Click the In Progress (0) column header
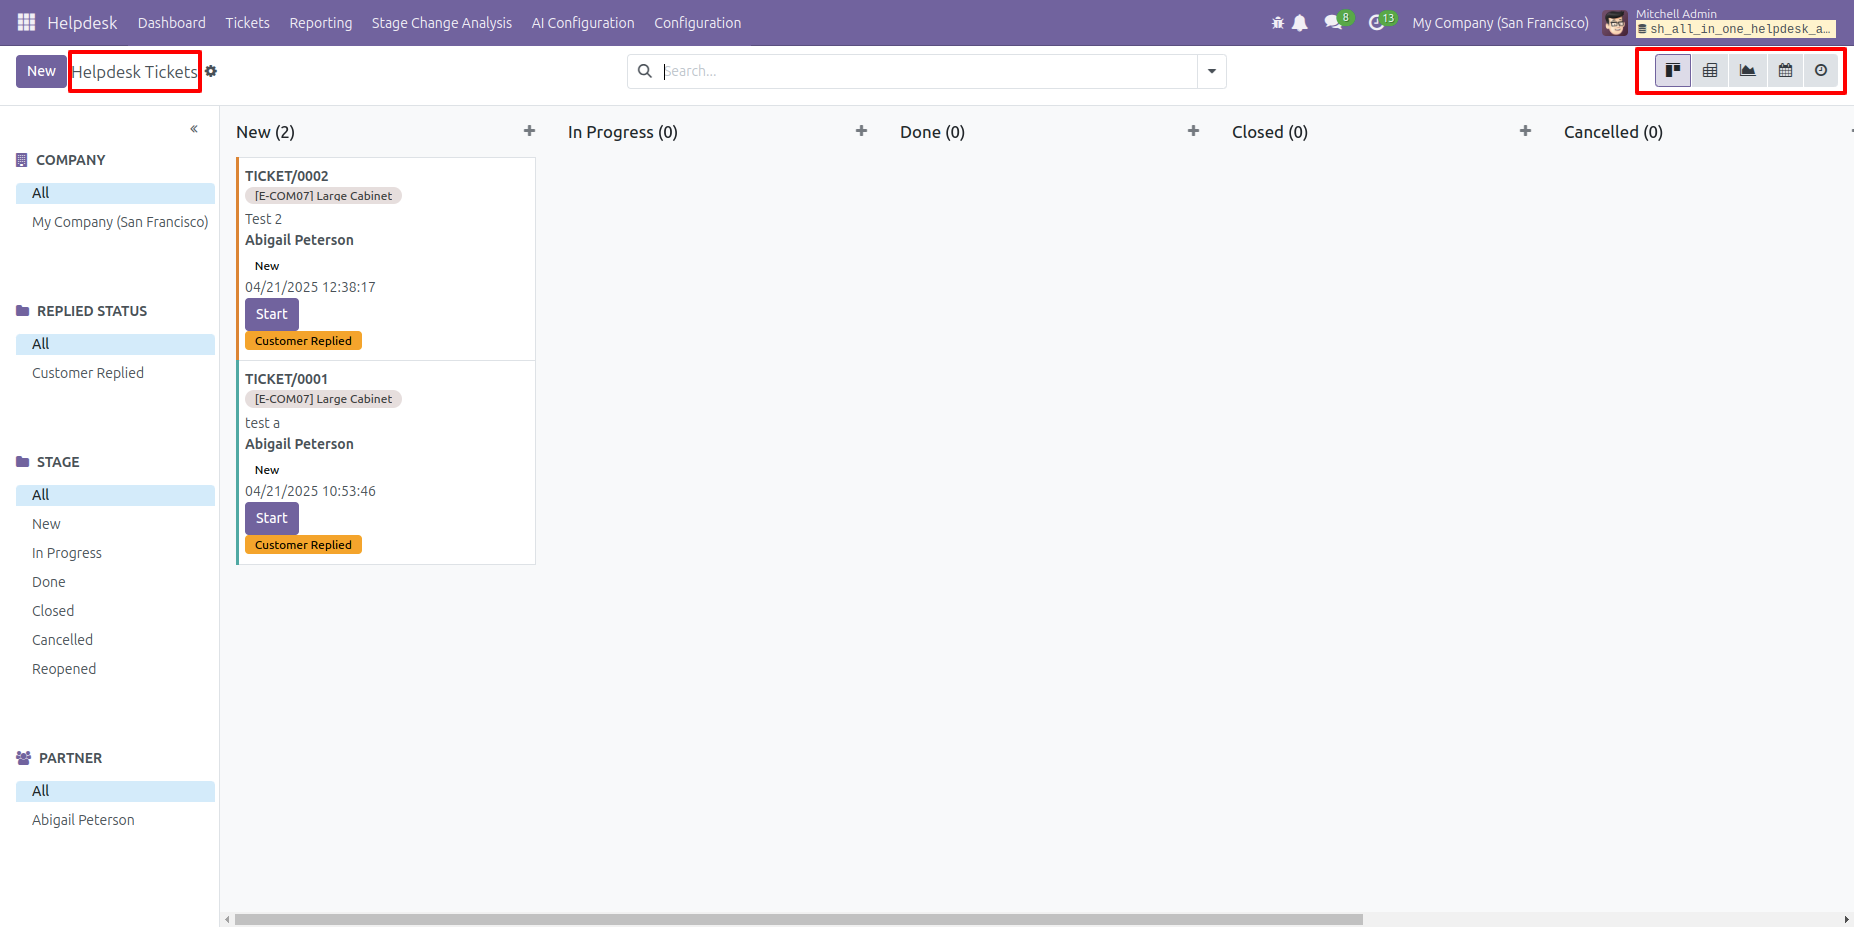This screenshot has height=927, width=1854. (x=623, y=132)
